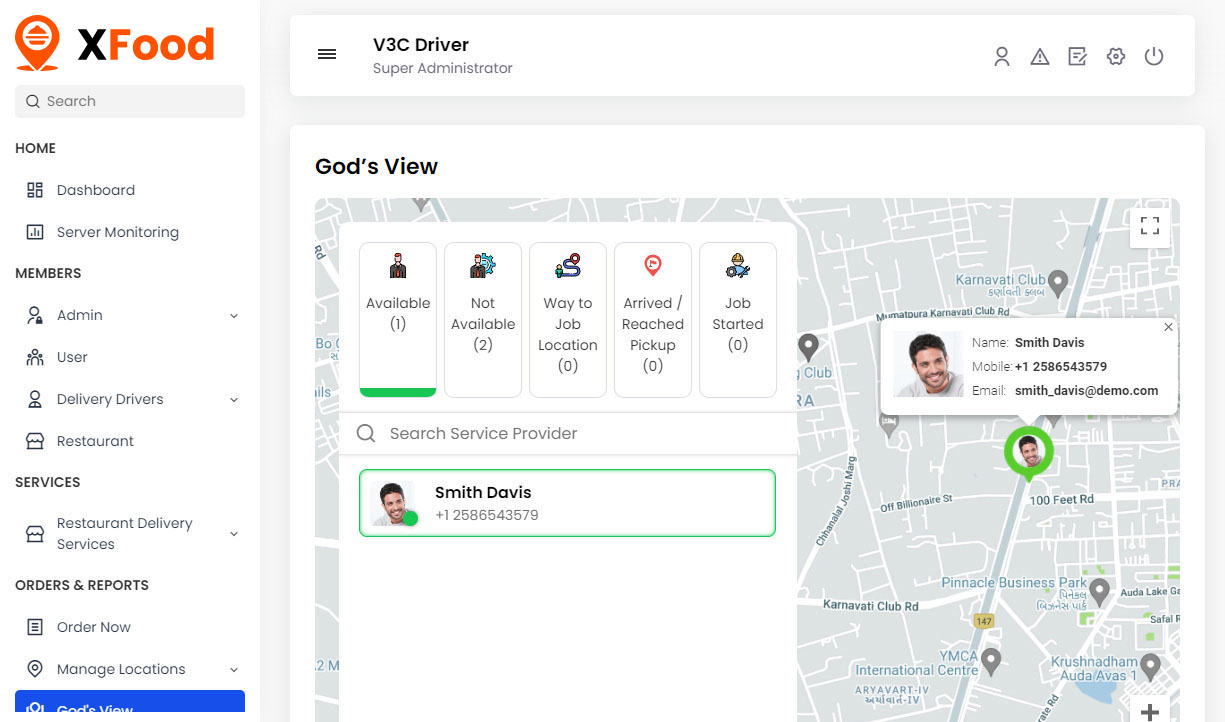Click the power logout icon

[1154, 57]
